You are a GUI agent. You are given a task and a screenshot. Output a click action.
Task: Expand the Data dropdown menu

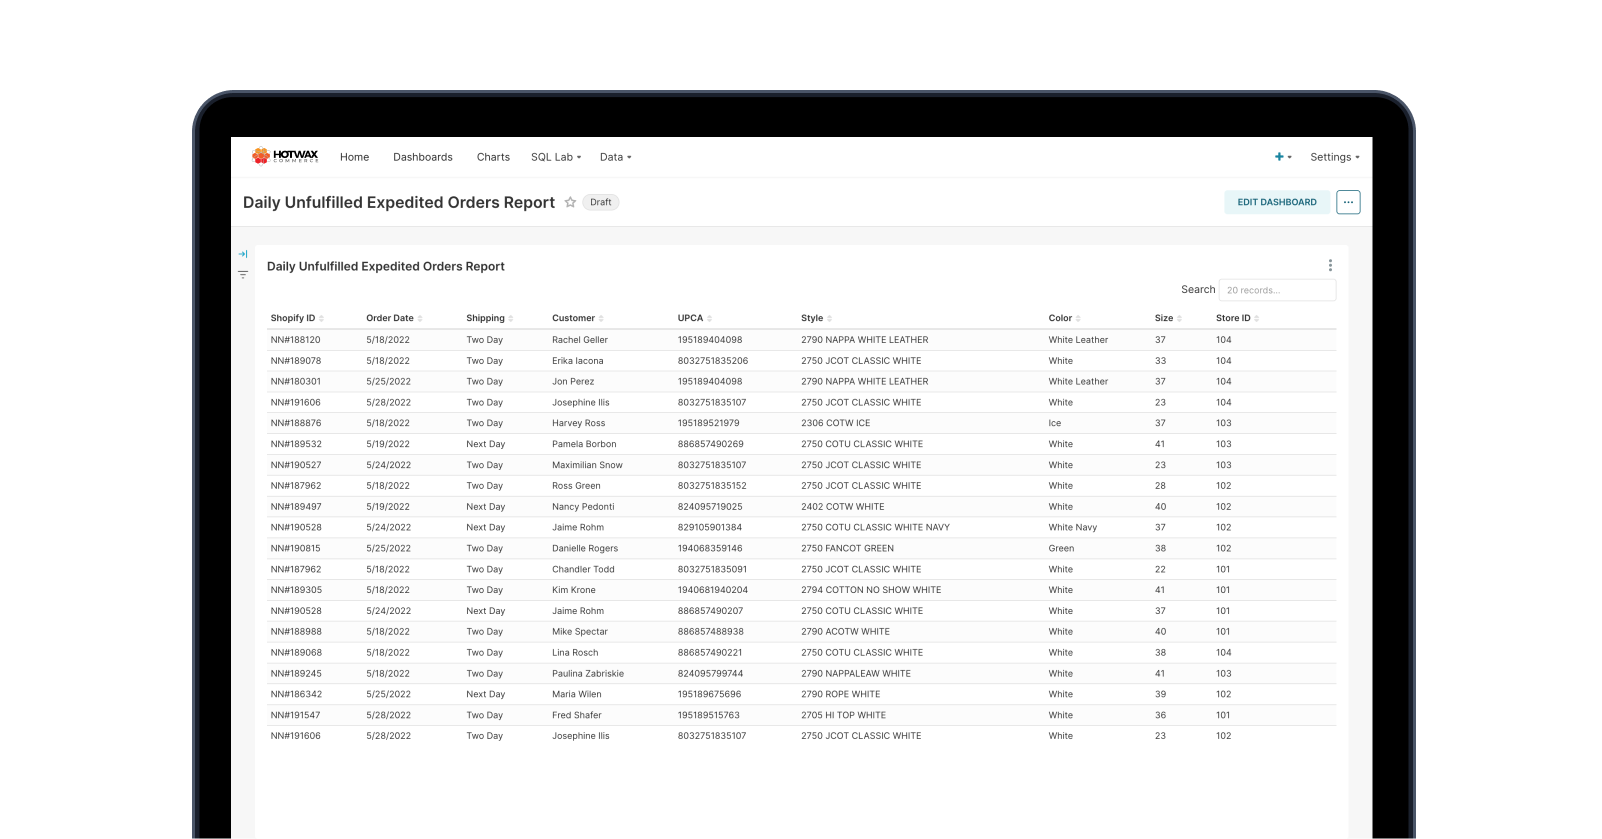coord(615,157)
